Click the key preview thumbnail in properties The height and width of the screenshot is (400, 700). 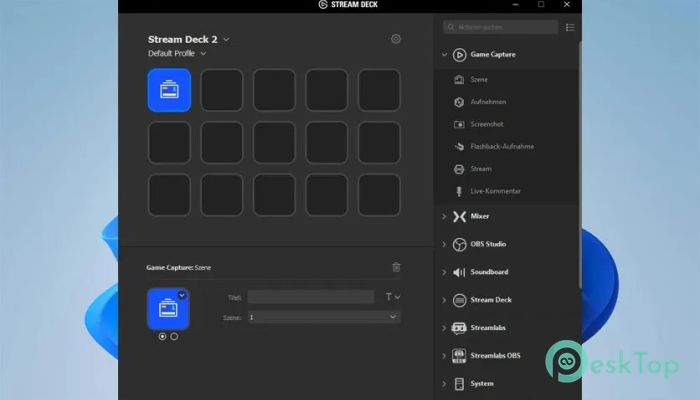click(x=168, y=309)
